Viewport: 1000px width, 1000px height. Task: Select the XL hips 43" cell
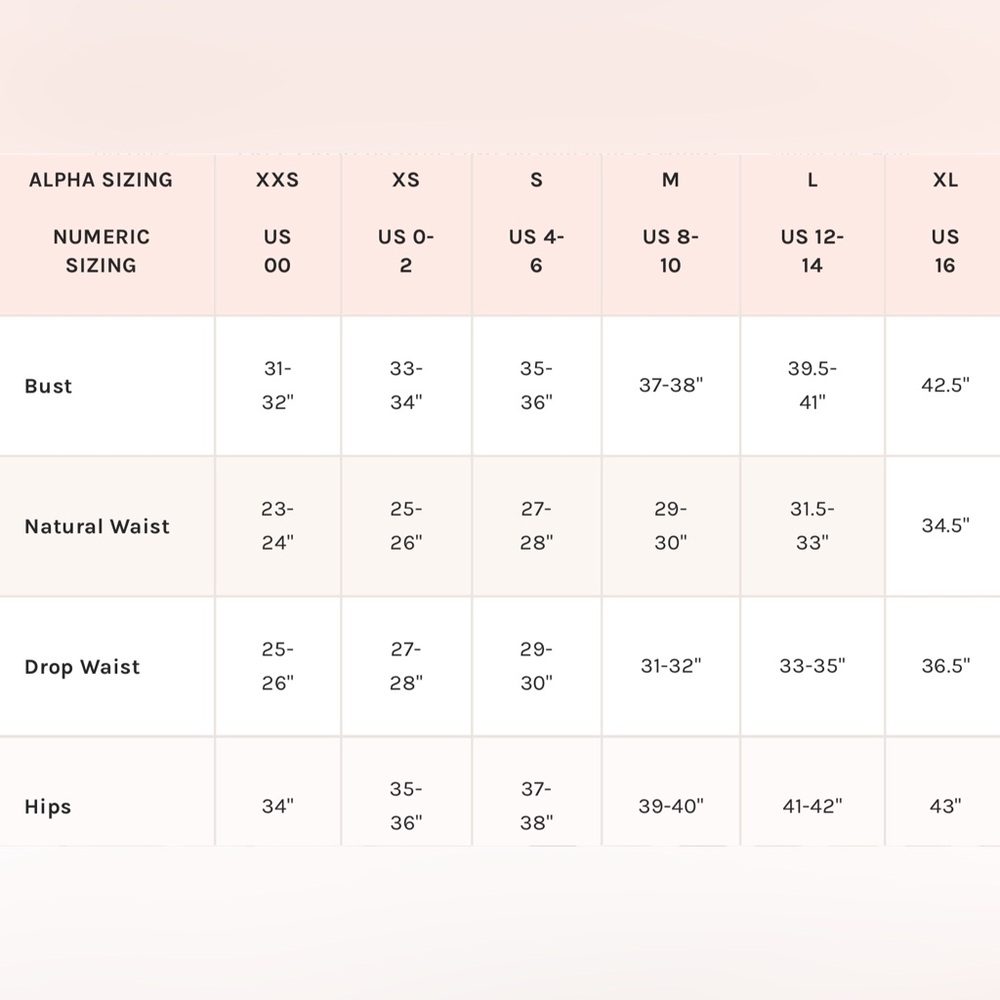click(x=944, y=792)
